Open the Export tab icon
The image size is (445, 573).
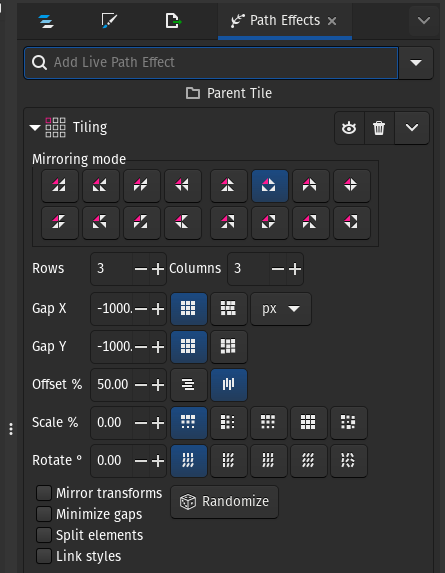pyautogui.click(x=173, y=21)
